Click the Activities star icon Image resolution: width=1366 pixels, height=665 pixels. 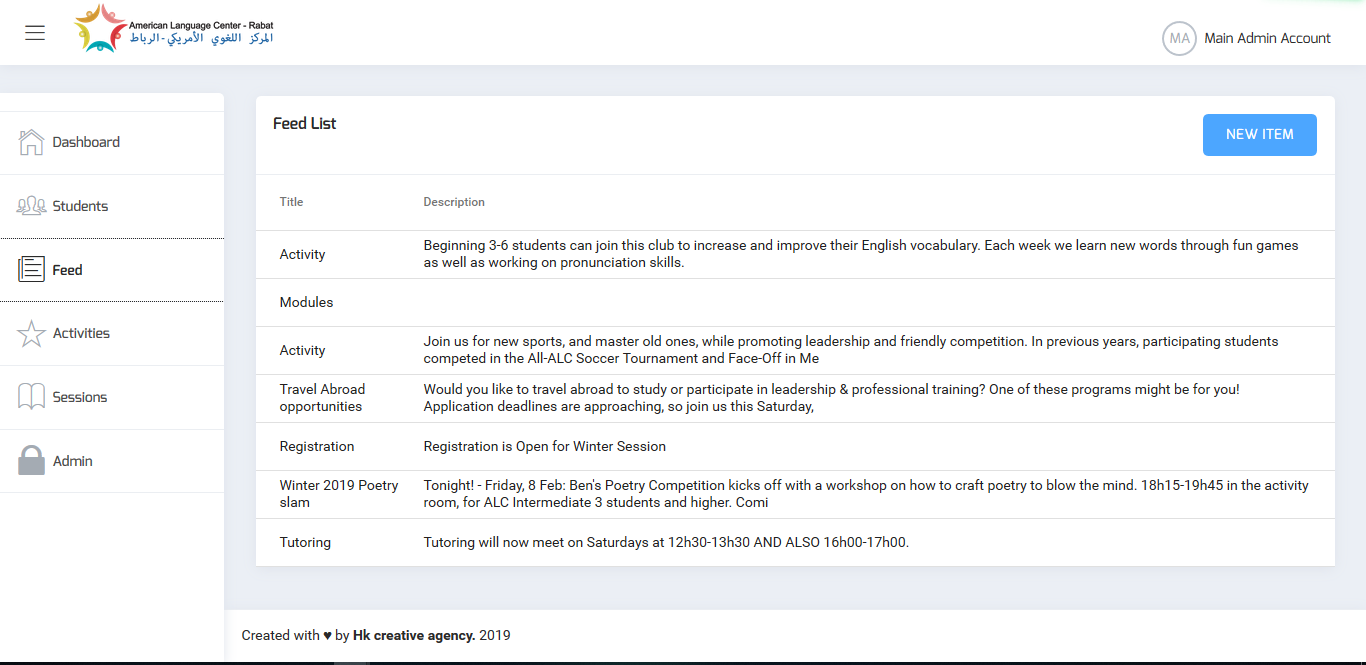coord(32,333)
